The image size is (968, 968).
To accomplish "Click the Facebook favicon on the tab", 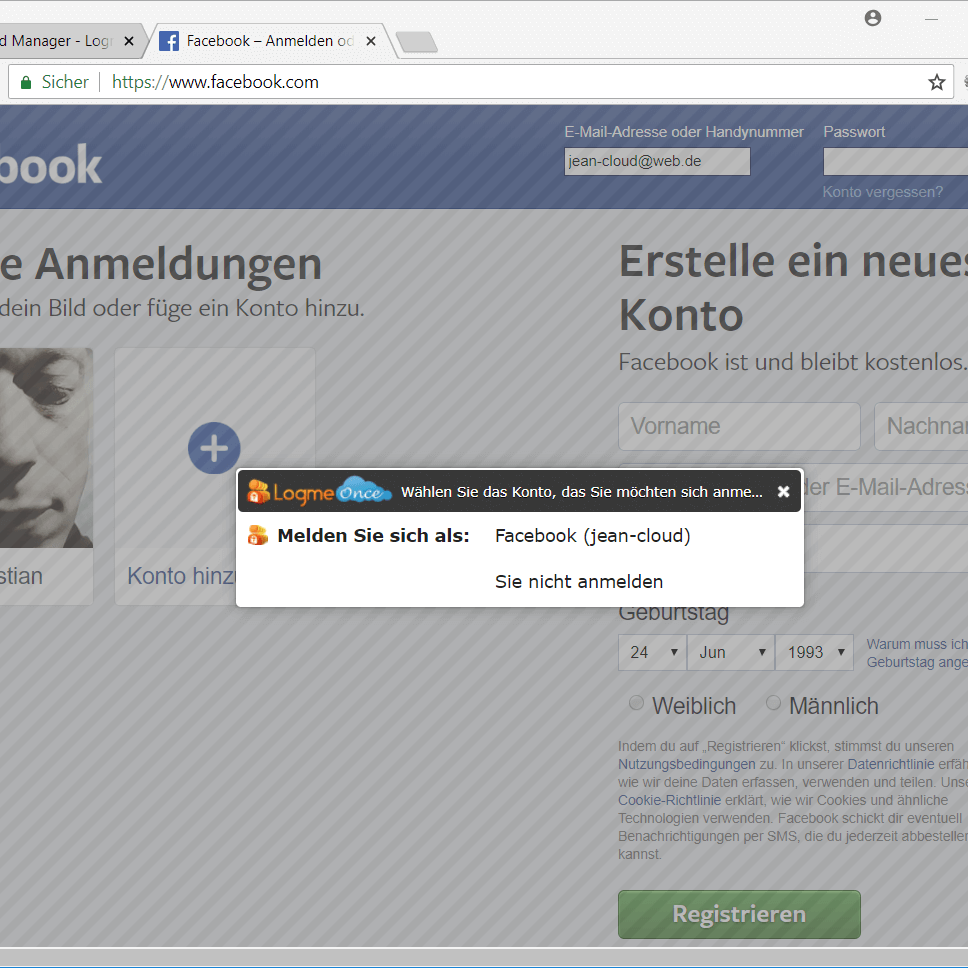I will [x=169, y=41].
